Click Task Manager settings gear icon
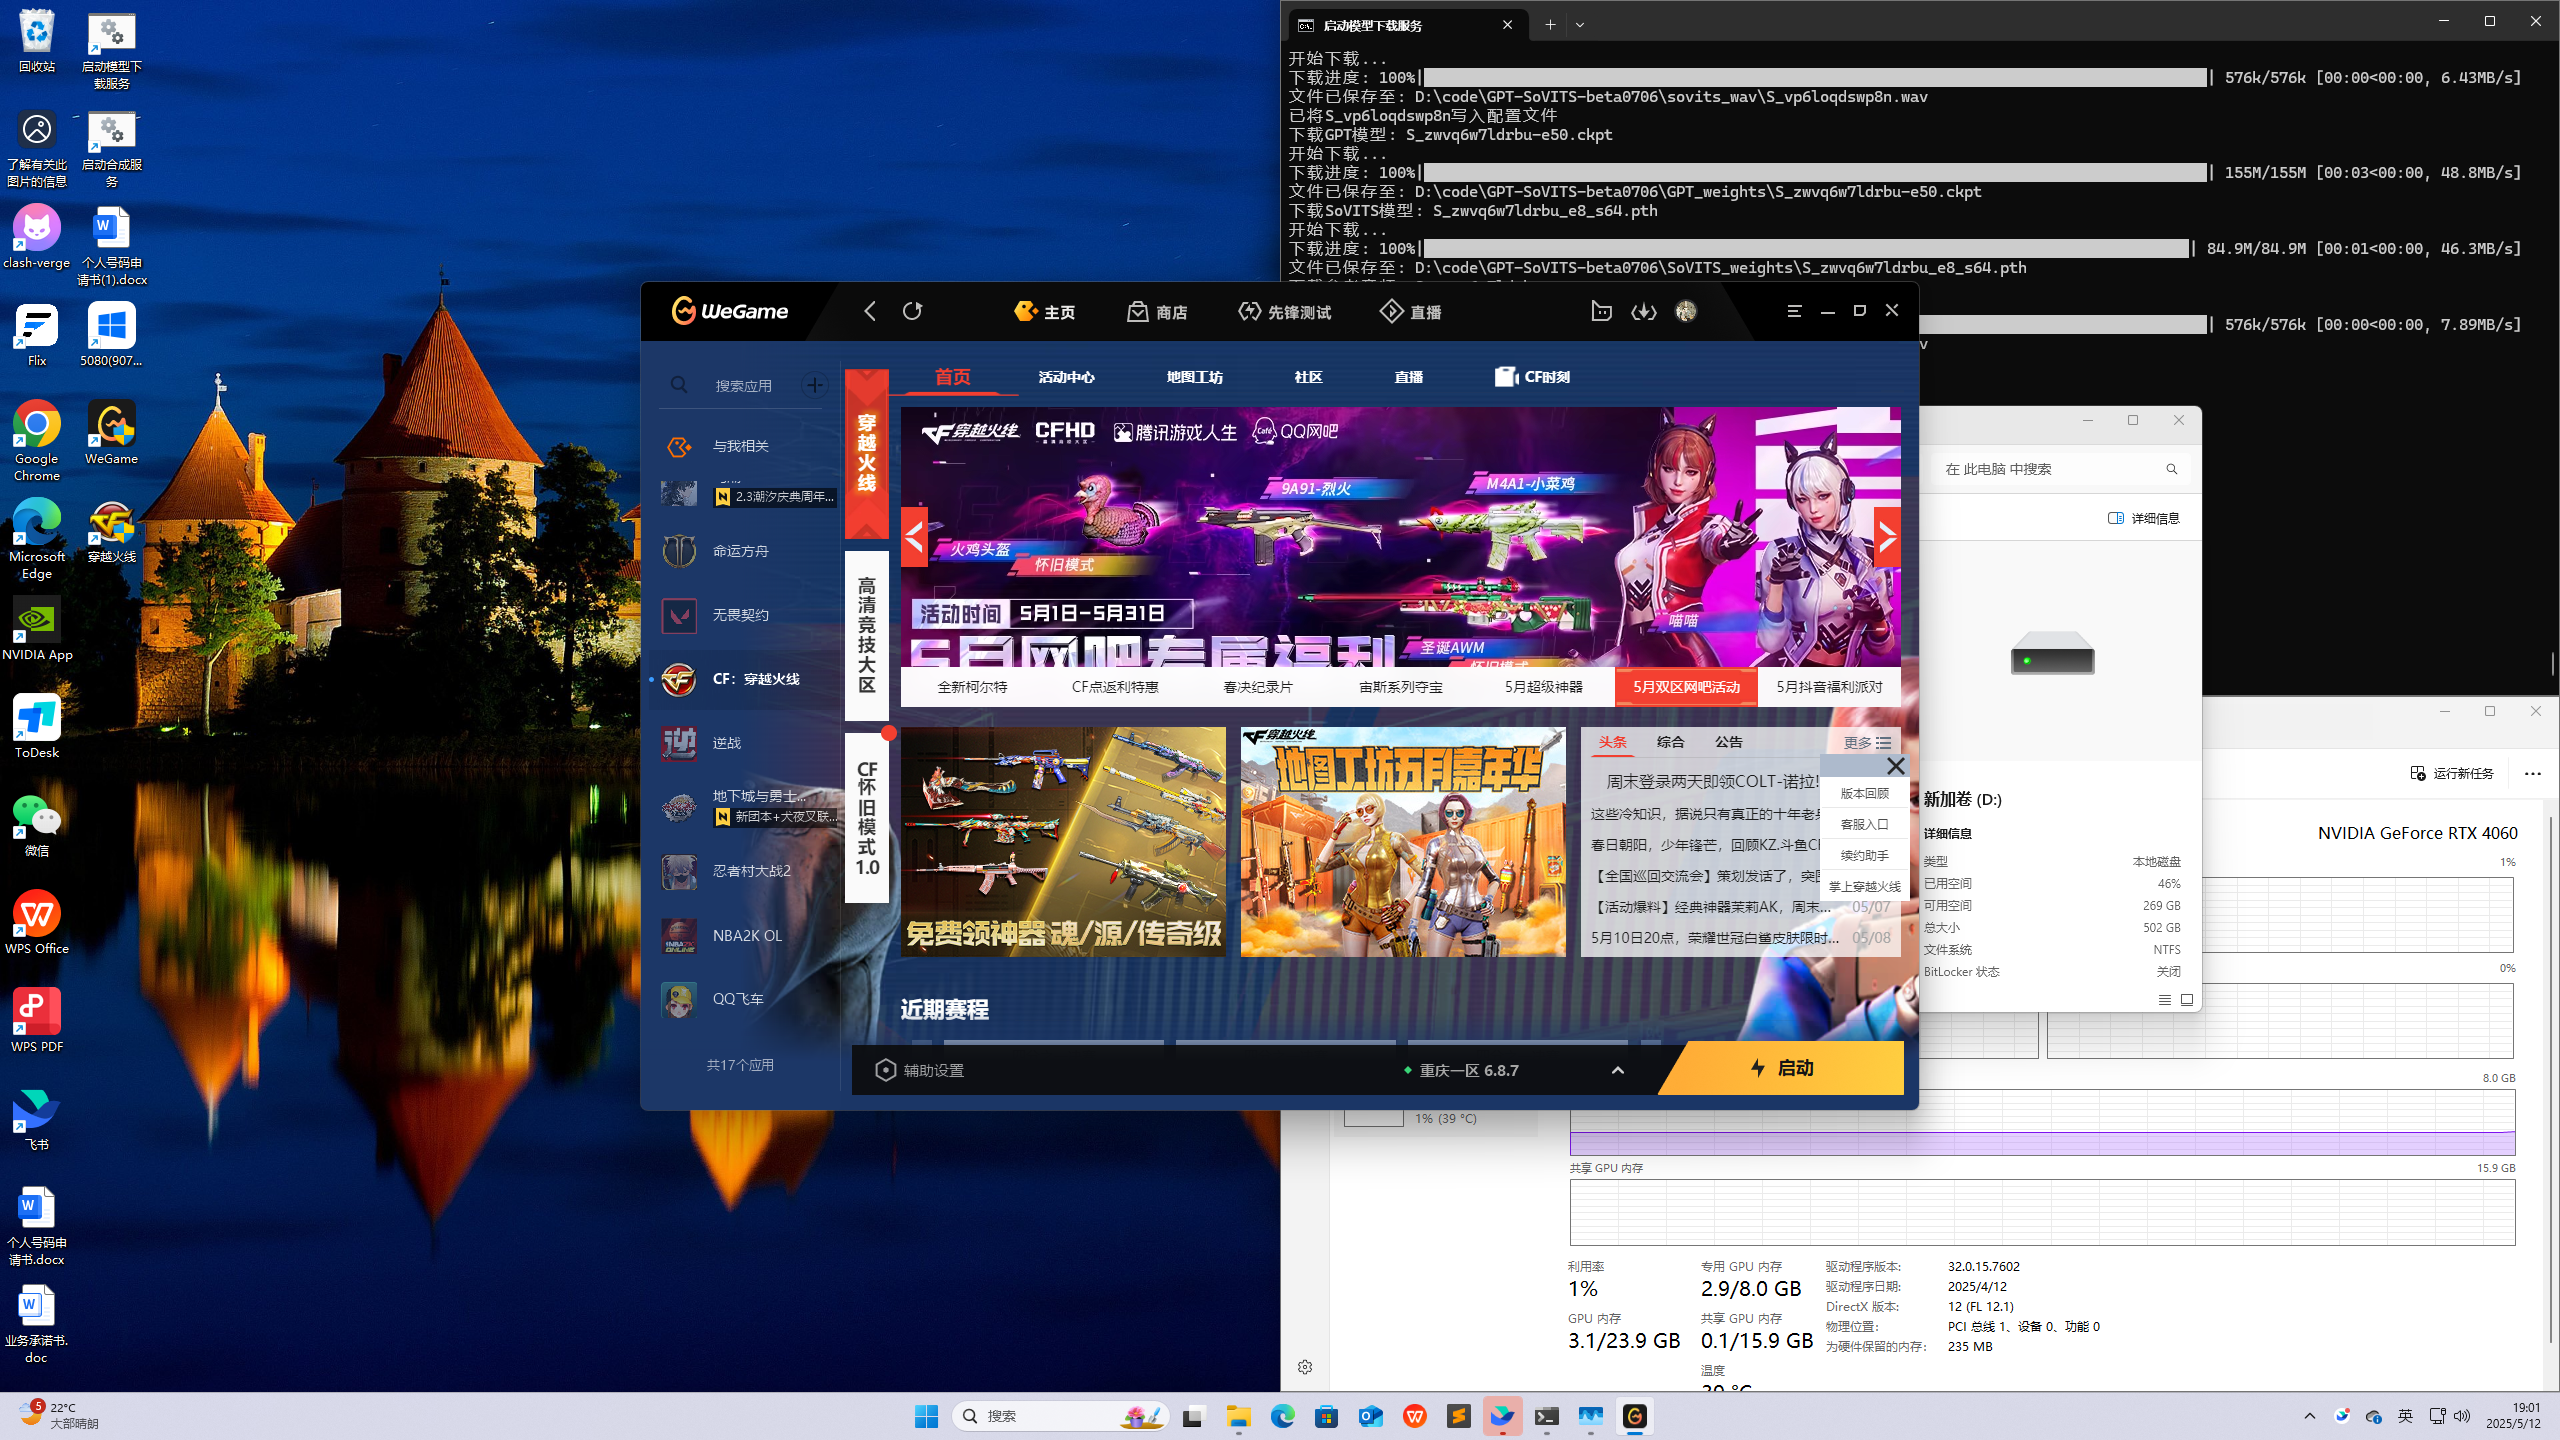 tap(1305, 1367)
